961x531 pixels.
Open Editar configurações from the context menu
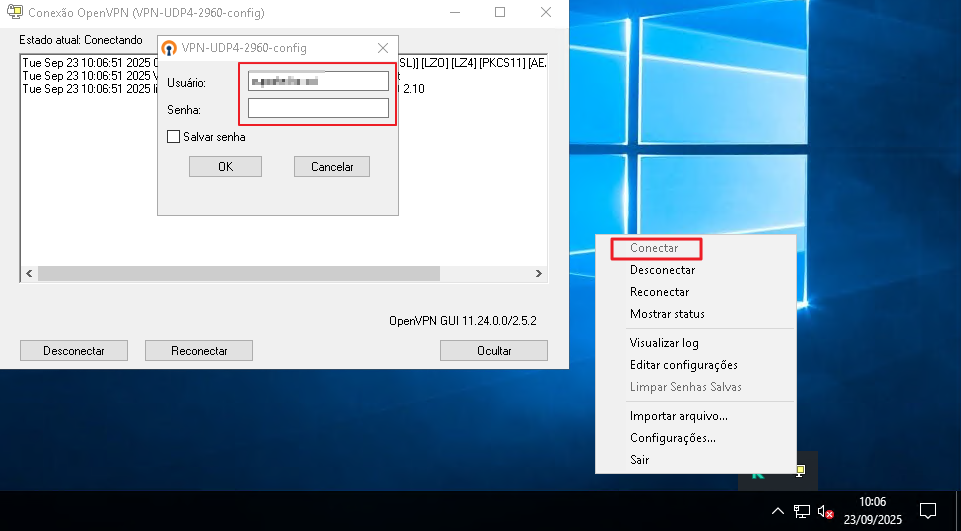(684, 365)
